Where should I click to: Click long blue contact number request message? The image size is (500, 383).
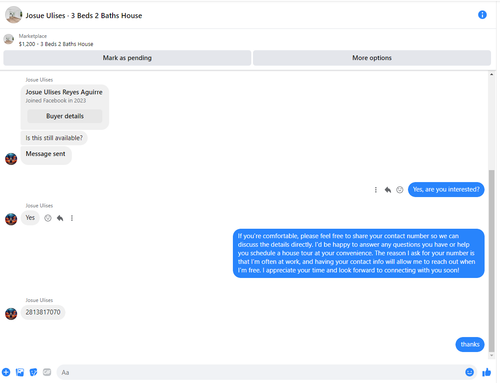tap(358, 253)
